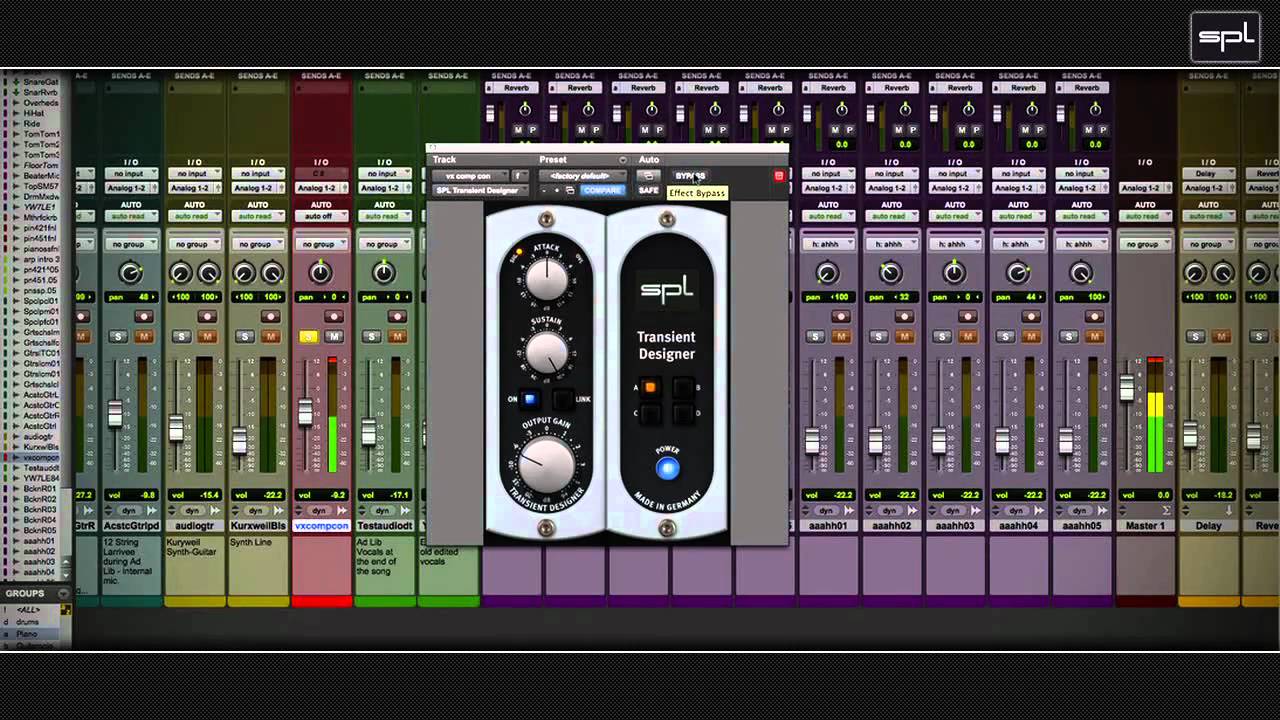Record-enable the vxcompcon track
The height and width of the screenshot is (720, 1280).
pos(335,316)
